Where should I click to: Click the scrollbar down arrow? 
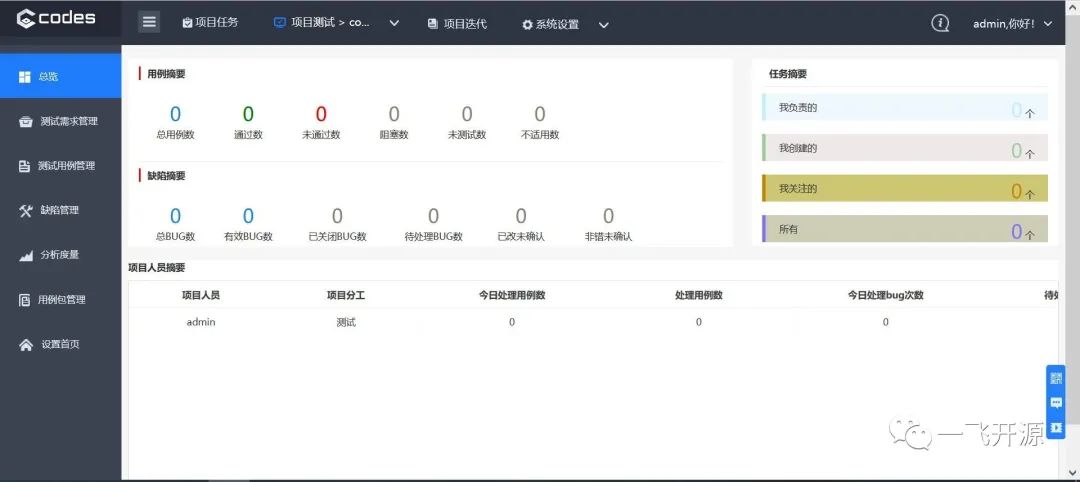tap(1074, 472)
